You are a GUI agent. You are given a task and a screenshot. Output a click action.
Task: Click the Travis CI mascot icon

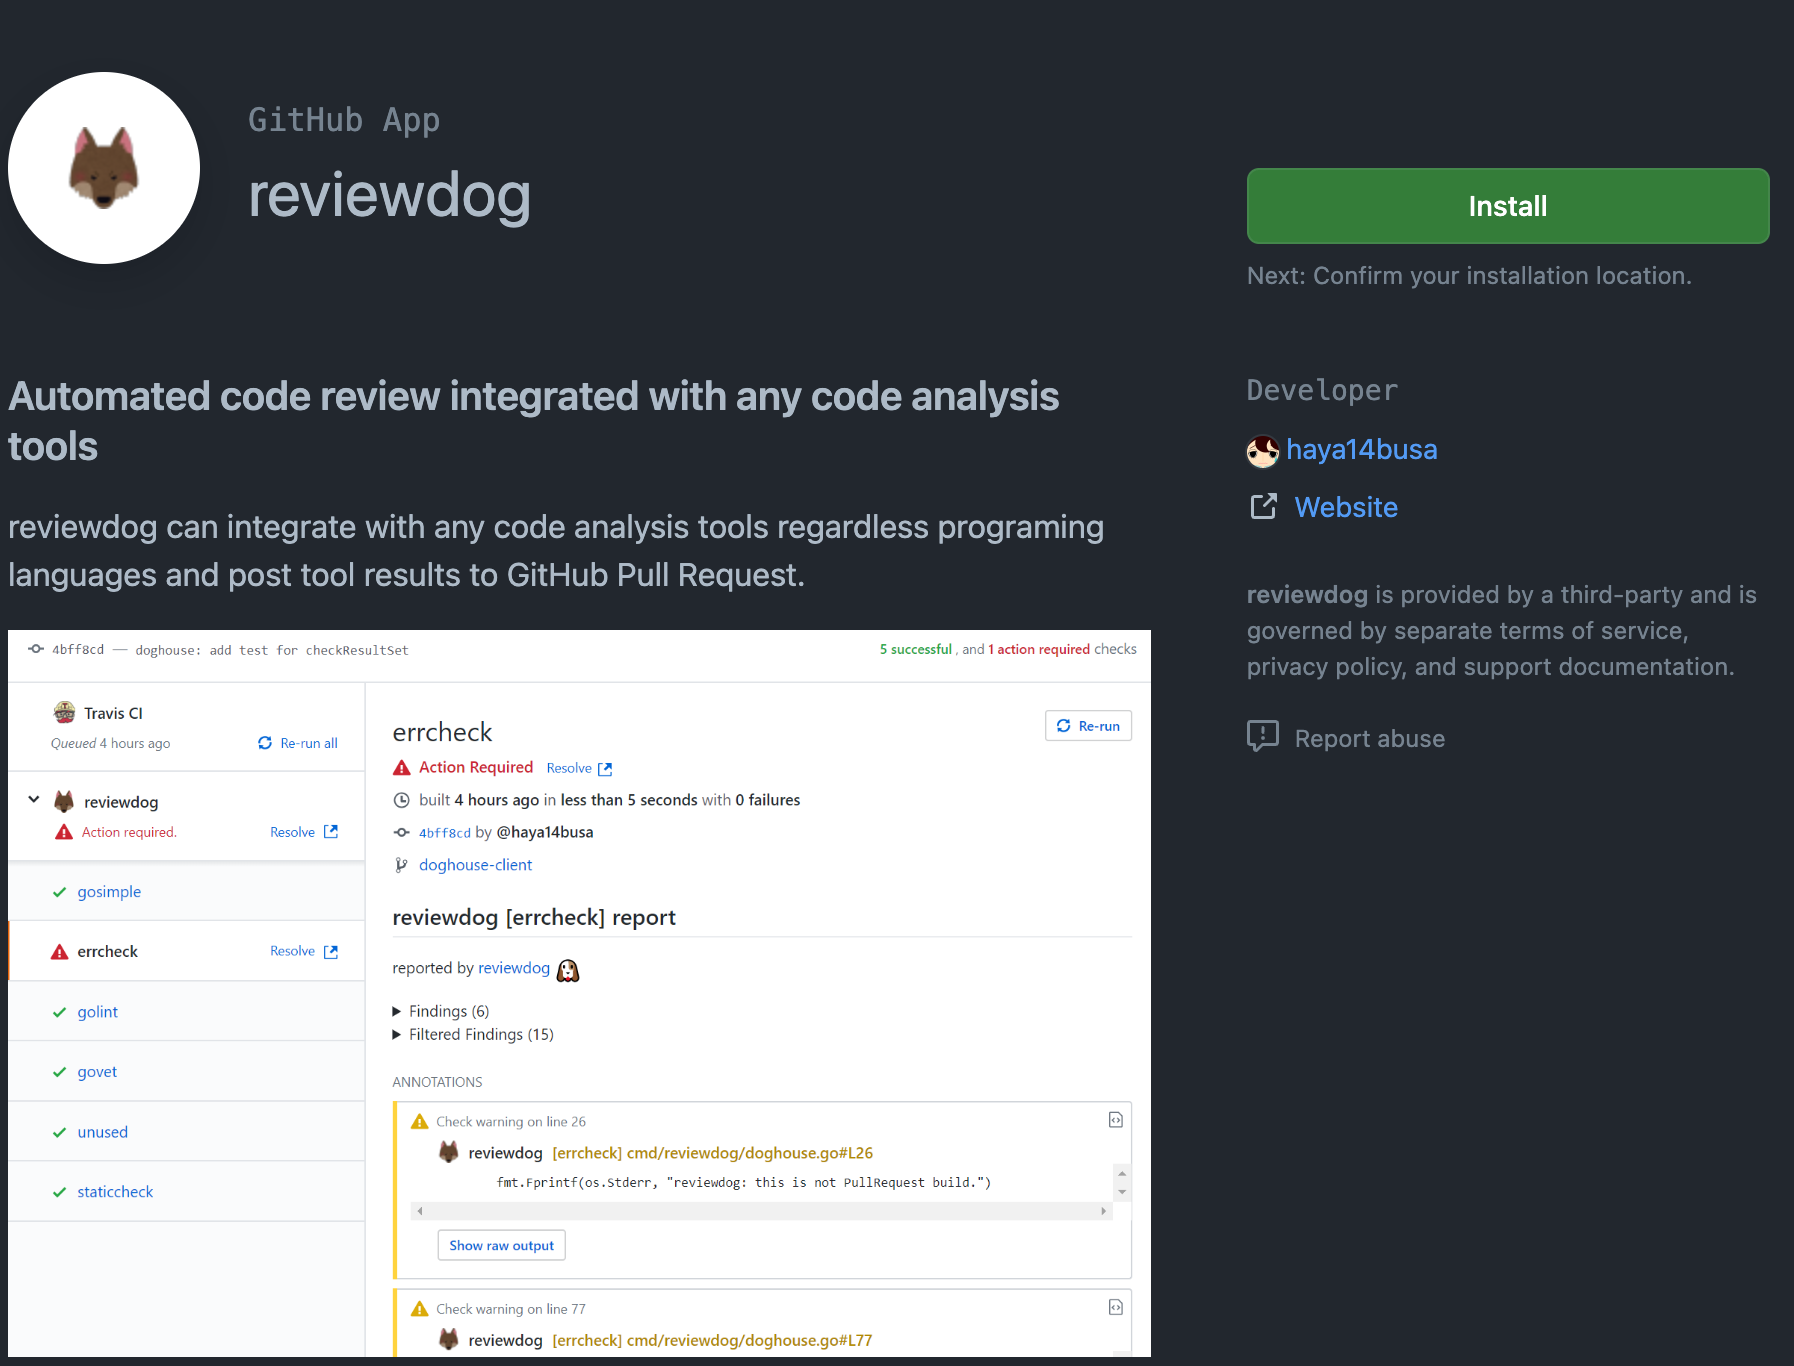pyautogui.click(x=64, y=712)
